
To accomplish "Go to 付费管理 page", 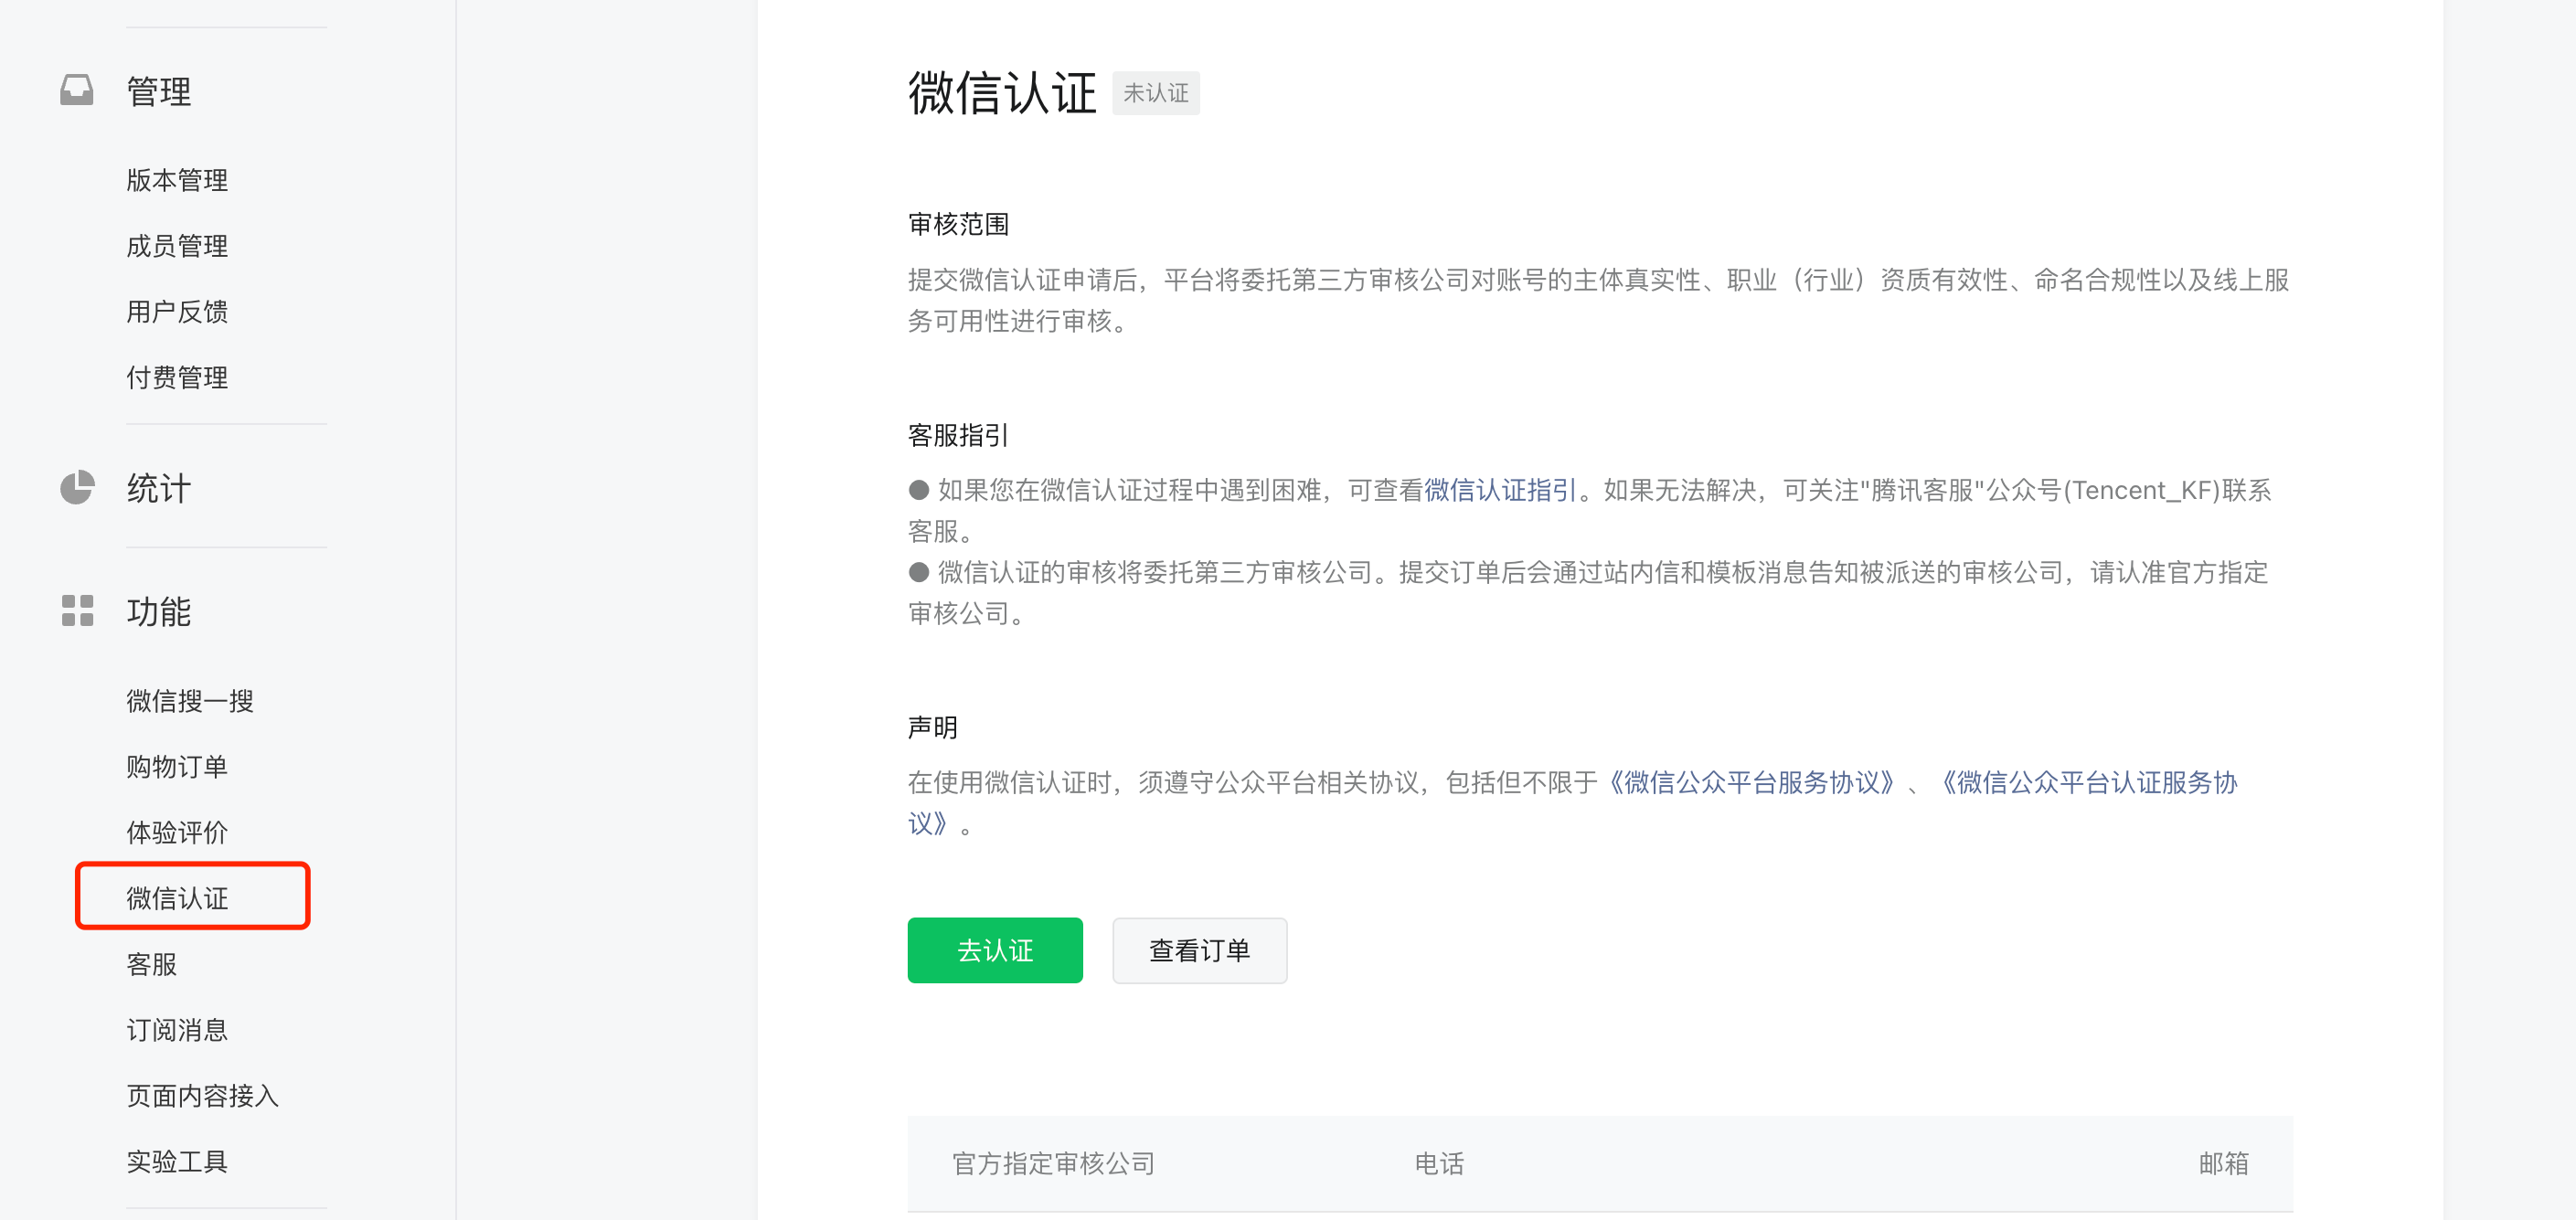I will pos(177,378).
